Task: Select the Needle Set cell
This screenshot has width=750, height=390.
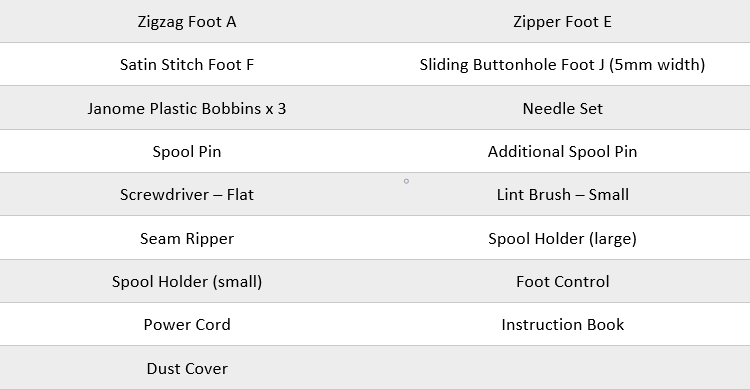Action: point(562,109)
